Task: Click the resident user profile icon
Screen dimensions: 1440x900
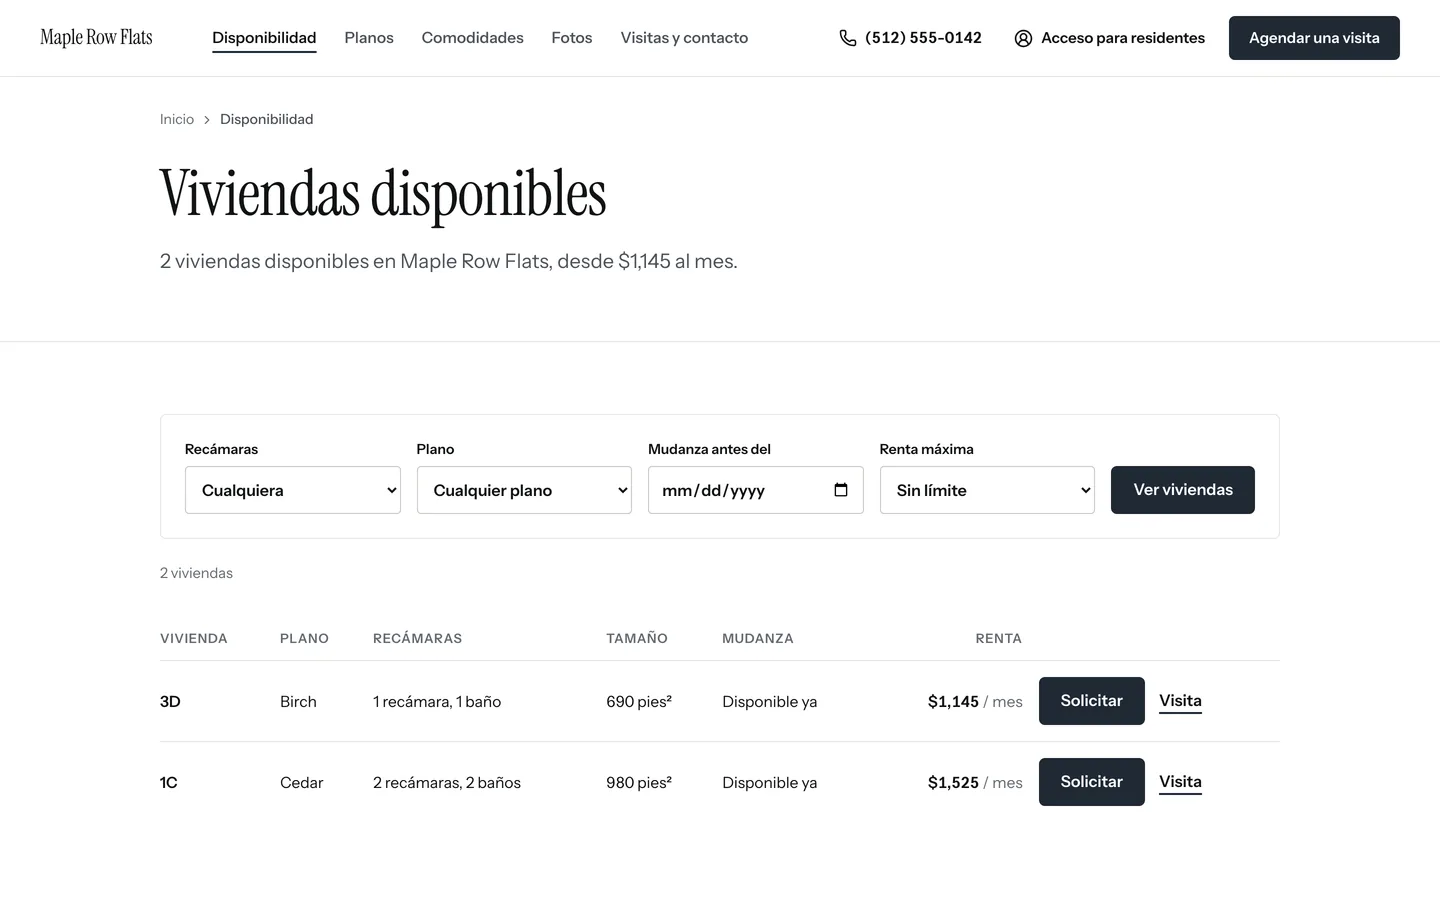Action: pos(1023,38)
